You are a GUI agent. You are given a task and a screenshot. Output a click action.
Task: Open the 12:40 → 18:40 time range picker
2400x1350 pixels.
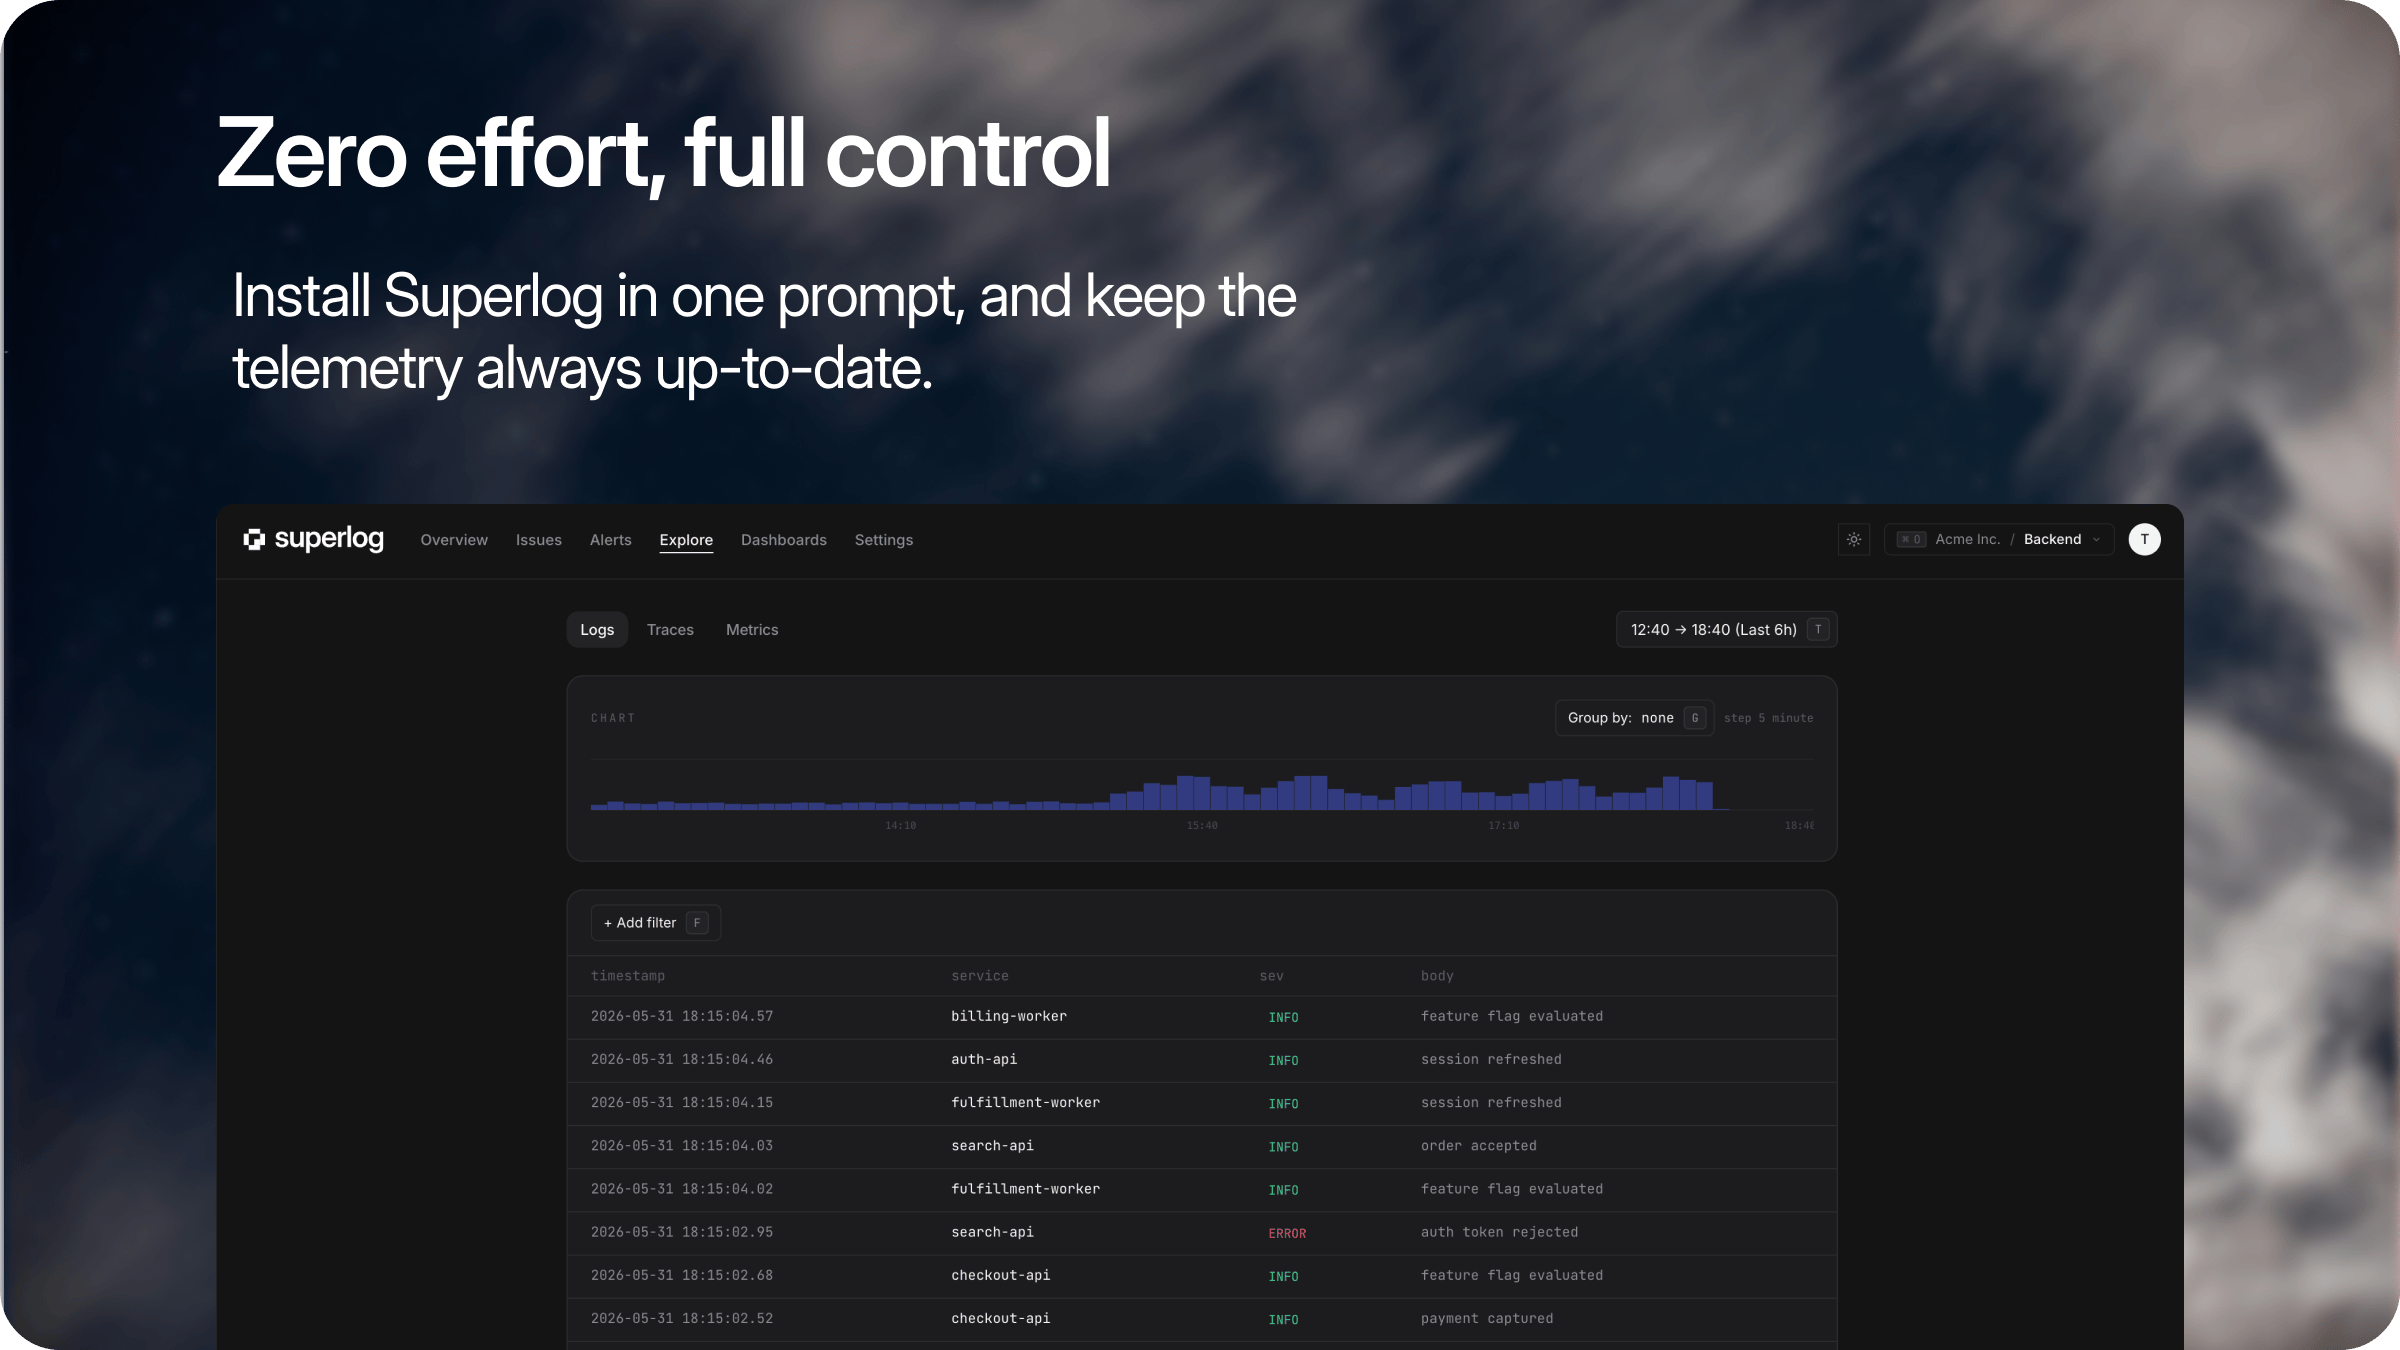point(1726,630)
